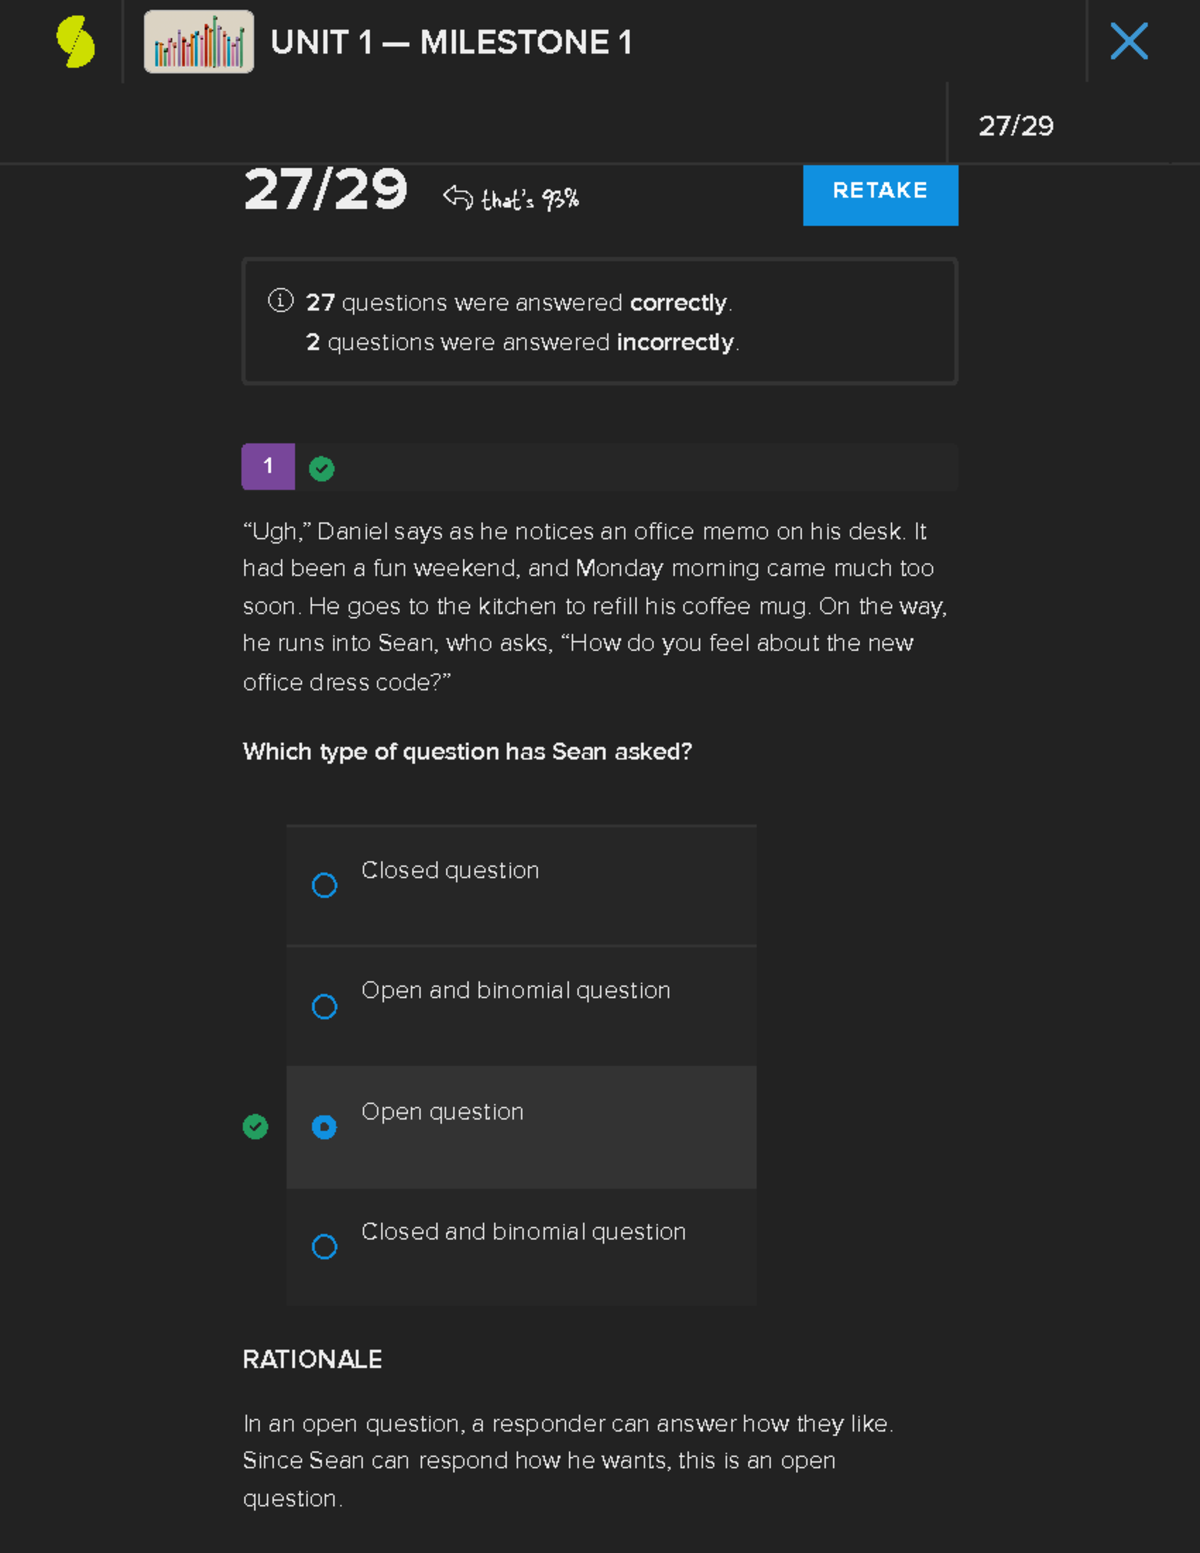Image resolution: width=1200 pixels, height=1553 pixels.
Task: Click the 'Open question' answer text
Action: coord(442,1112)
